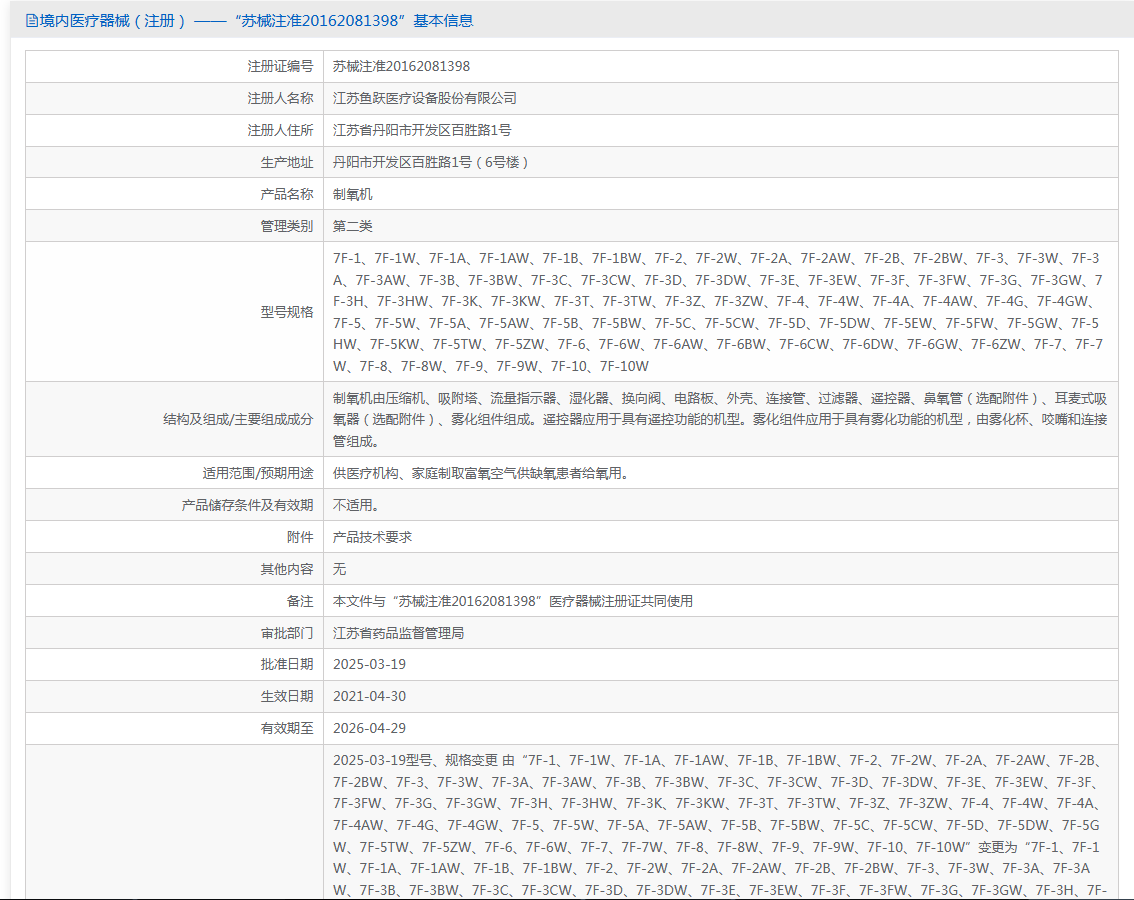Click the 产品储存条件及有效期 label

tap(247, 505)
